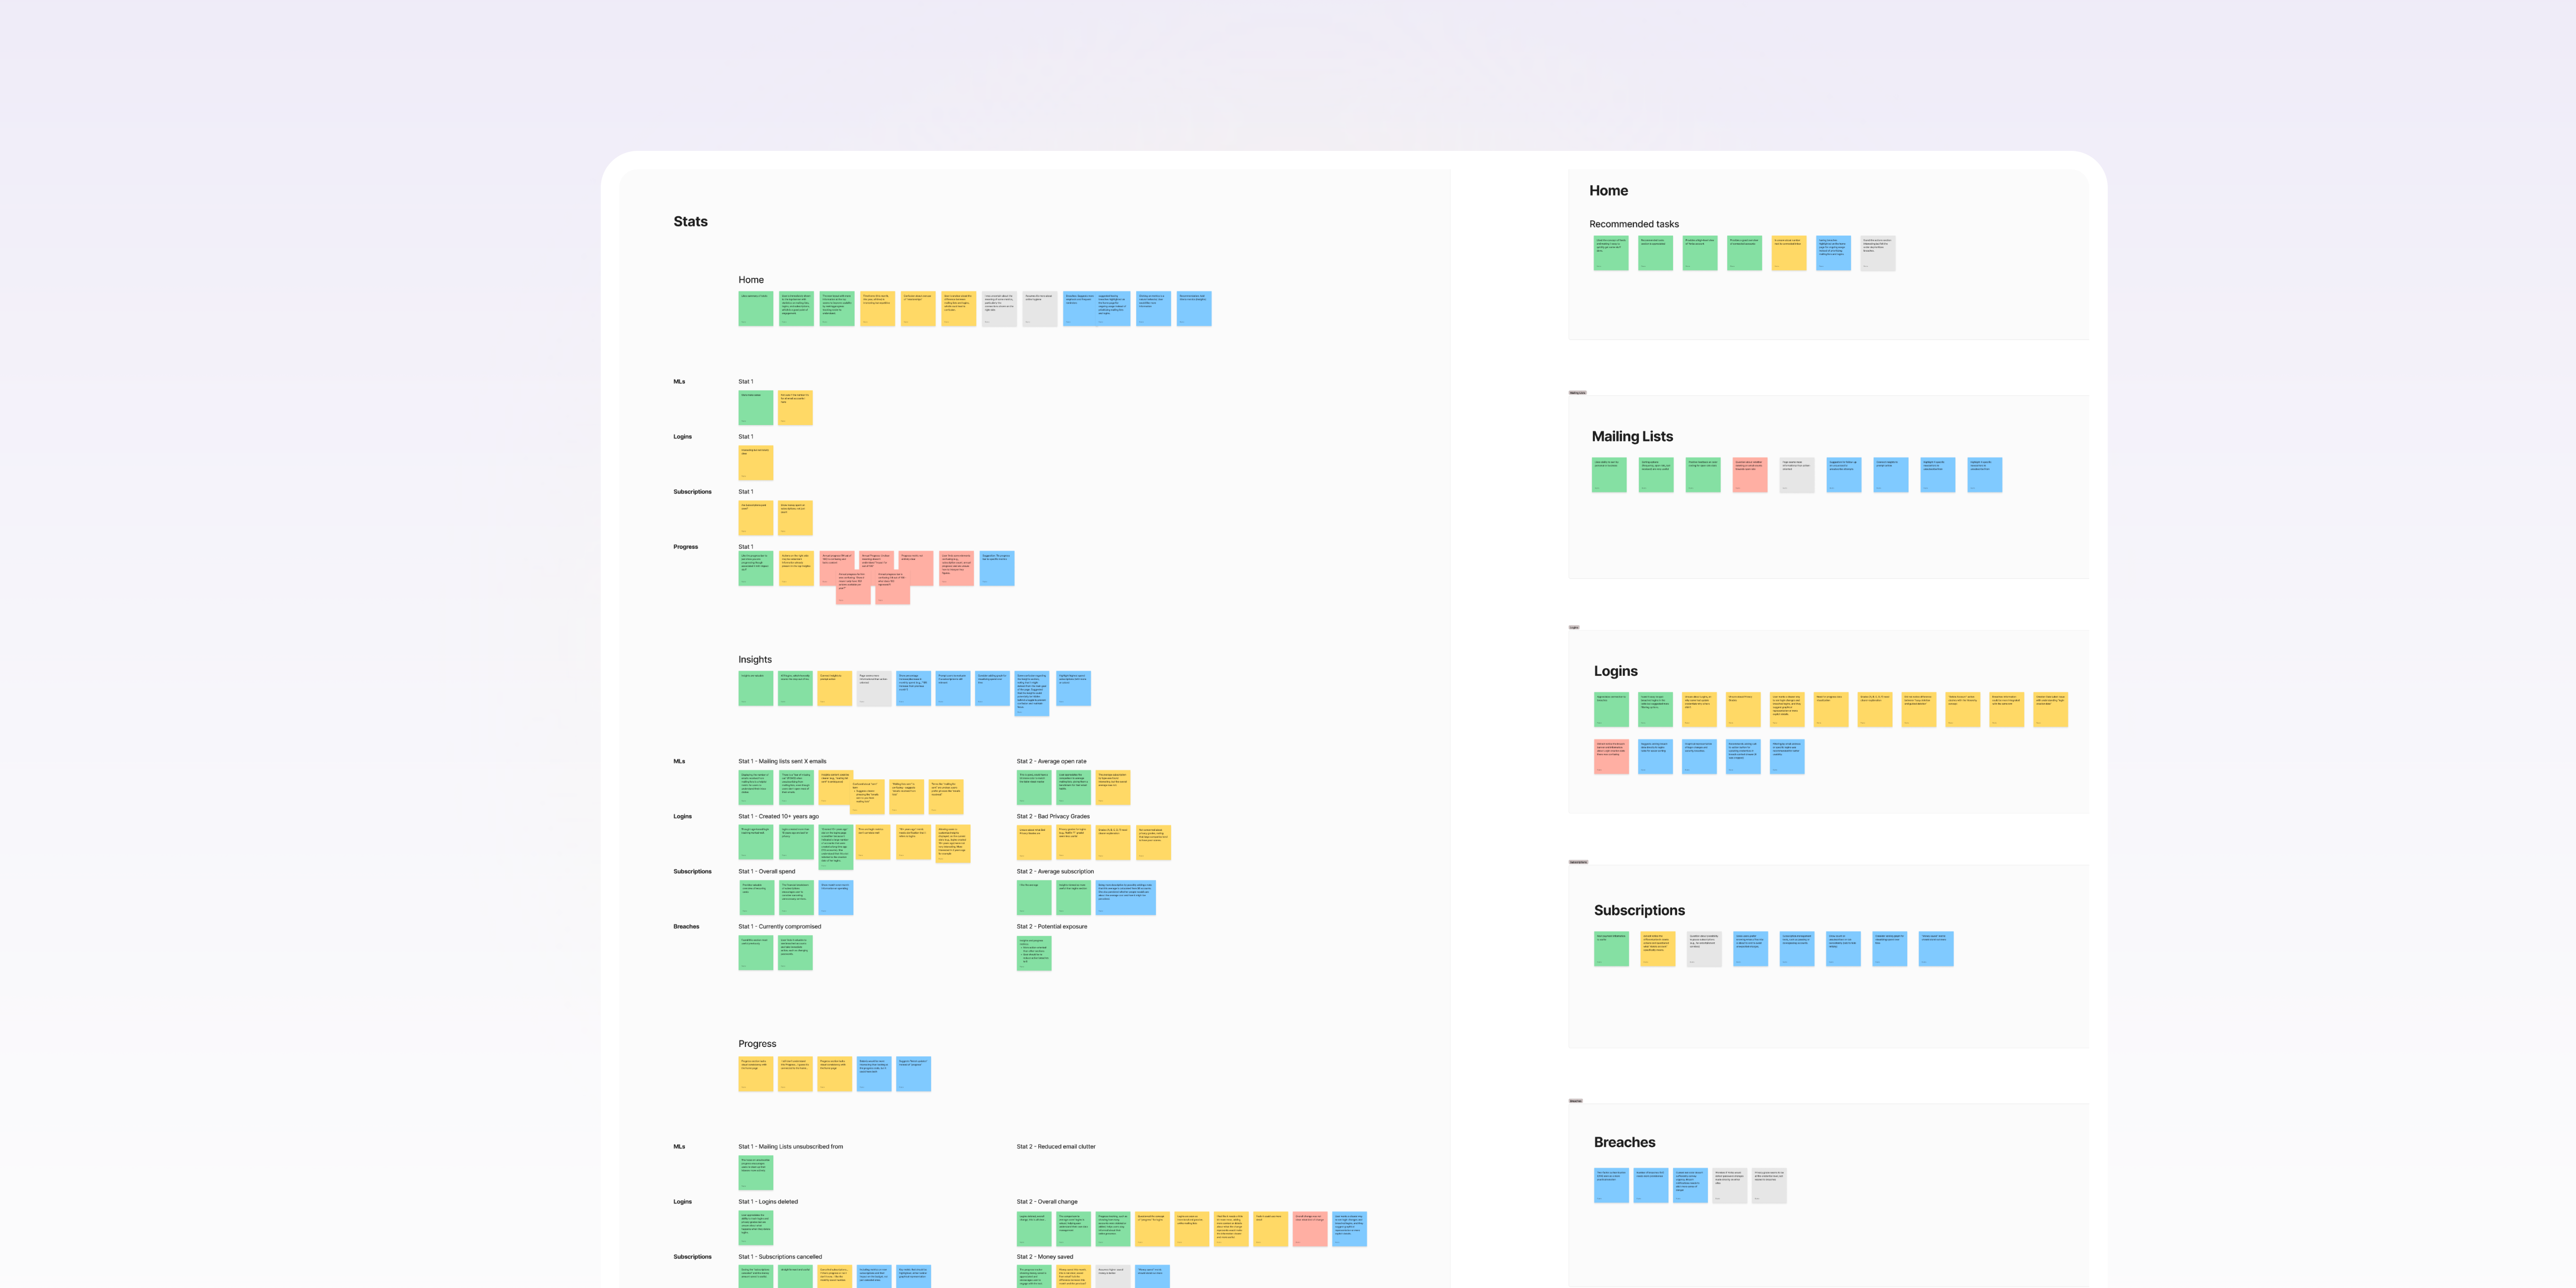2576x1288 pixels.
Task: Click the large 'Subscriptions' frame heading
Action: [x=1639, y=910]
